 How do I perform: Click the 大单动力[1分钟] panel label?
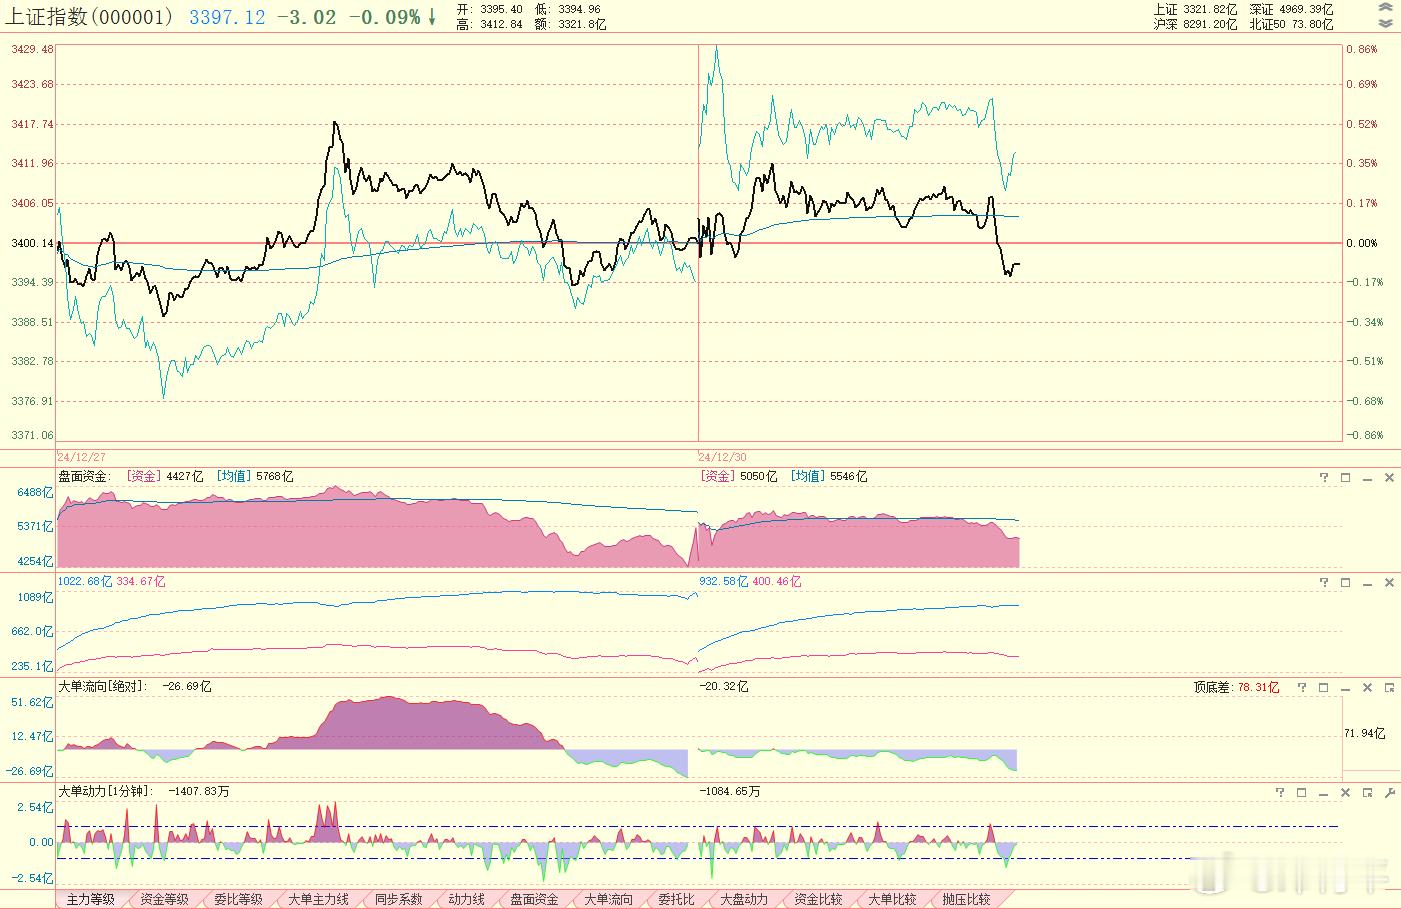pyautogui.click(x=105, y=792)
